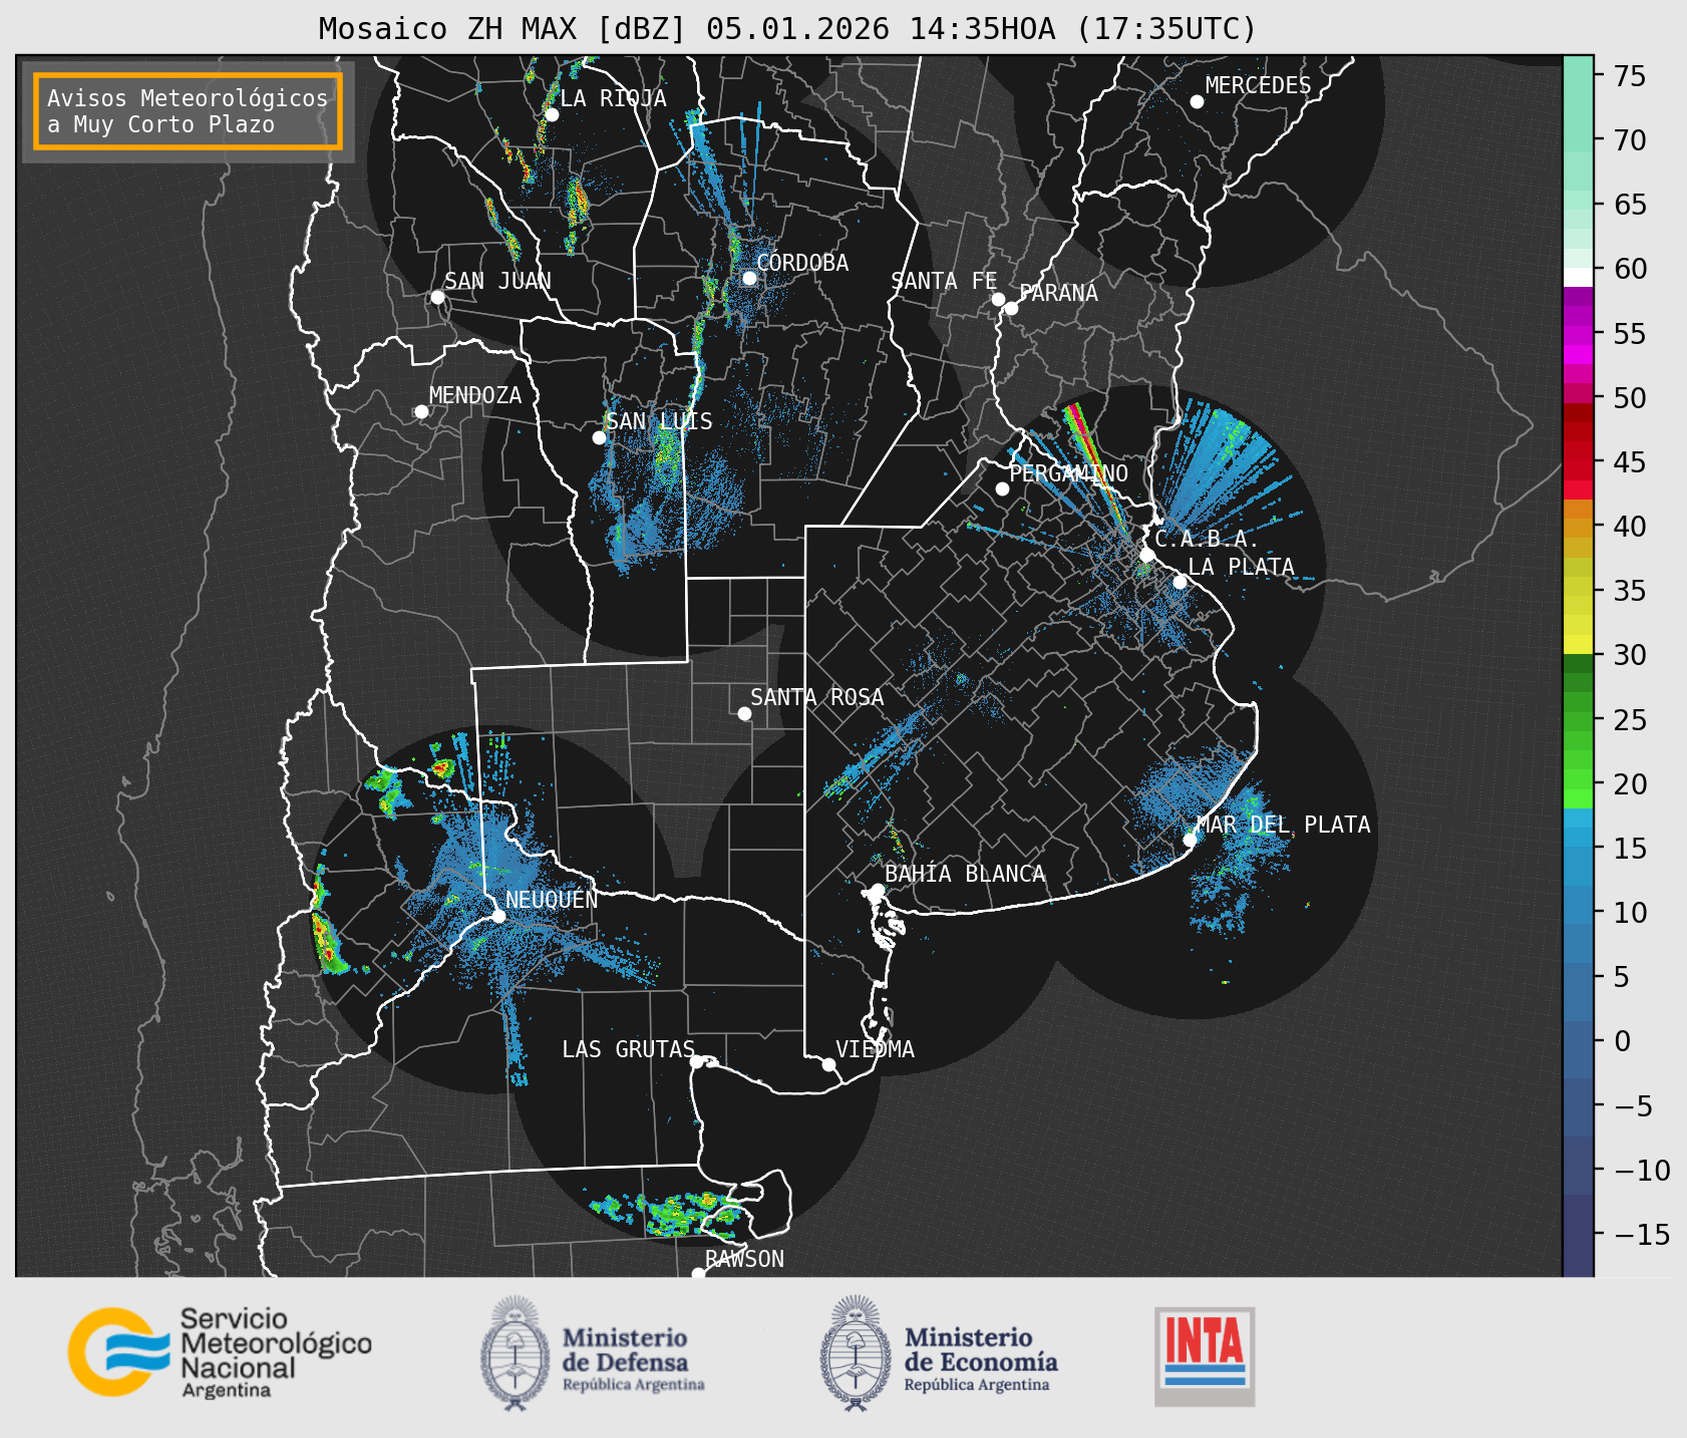This screenshot has height=1438, width=1687.
Task: Click the Santa Rosa city marker dot
Action: [x=744, y=713]
